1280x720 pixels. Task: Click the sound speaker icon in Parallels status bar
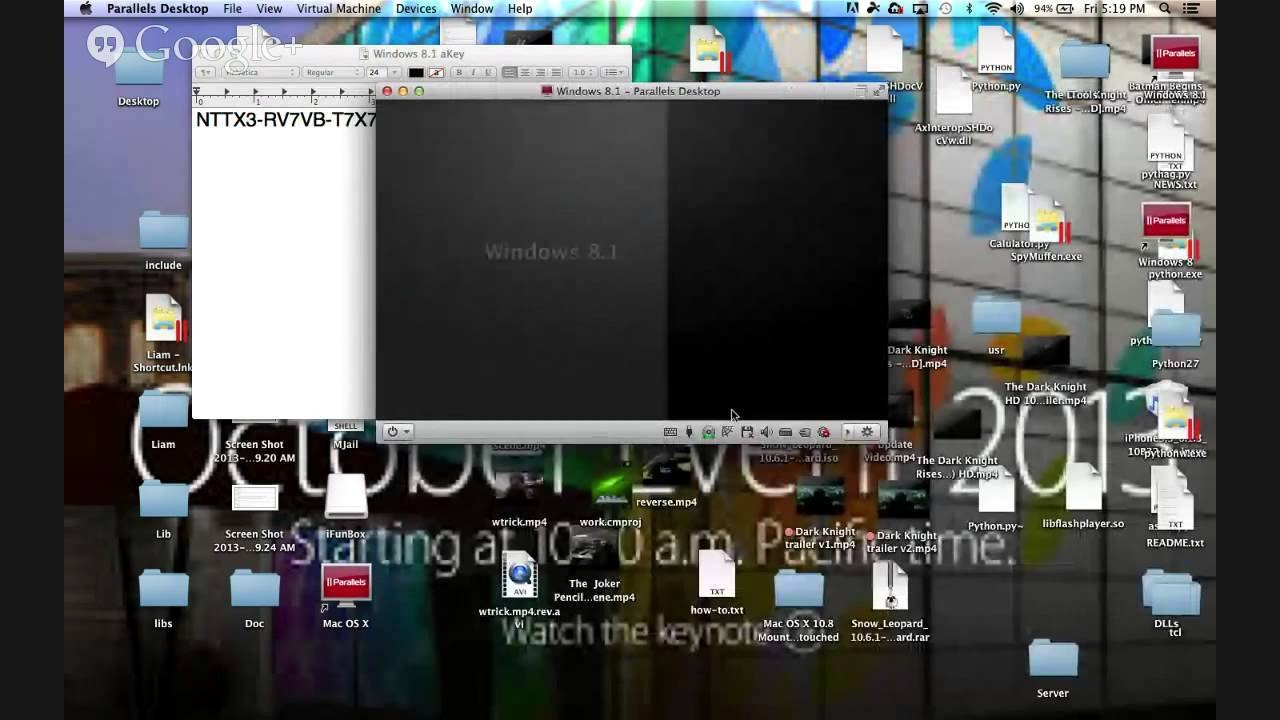click(x=766, y=432)
